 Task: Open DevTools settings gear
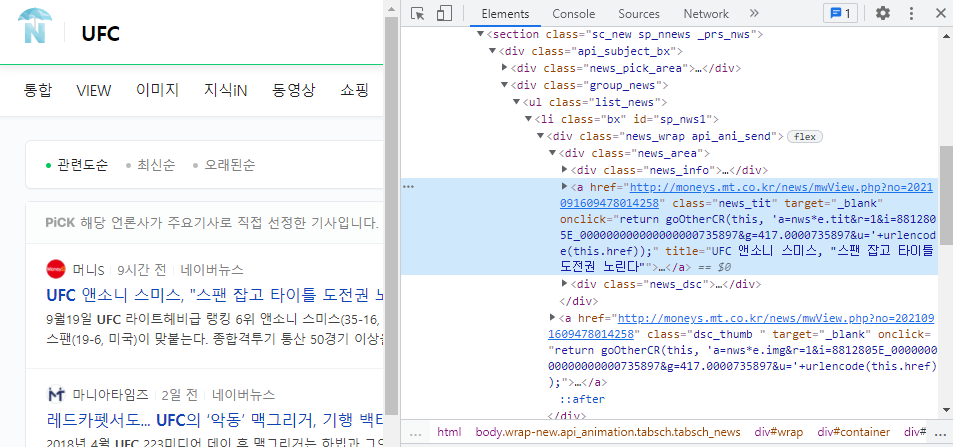pos(882,13)
